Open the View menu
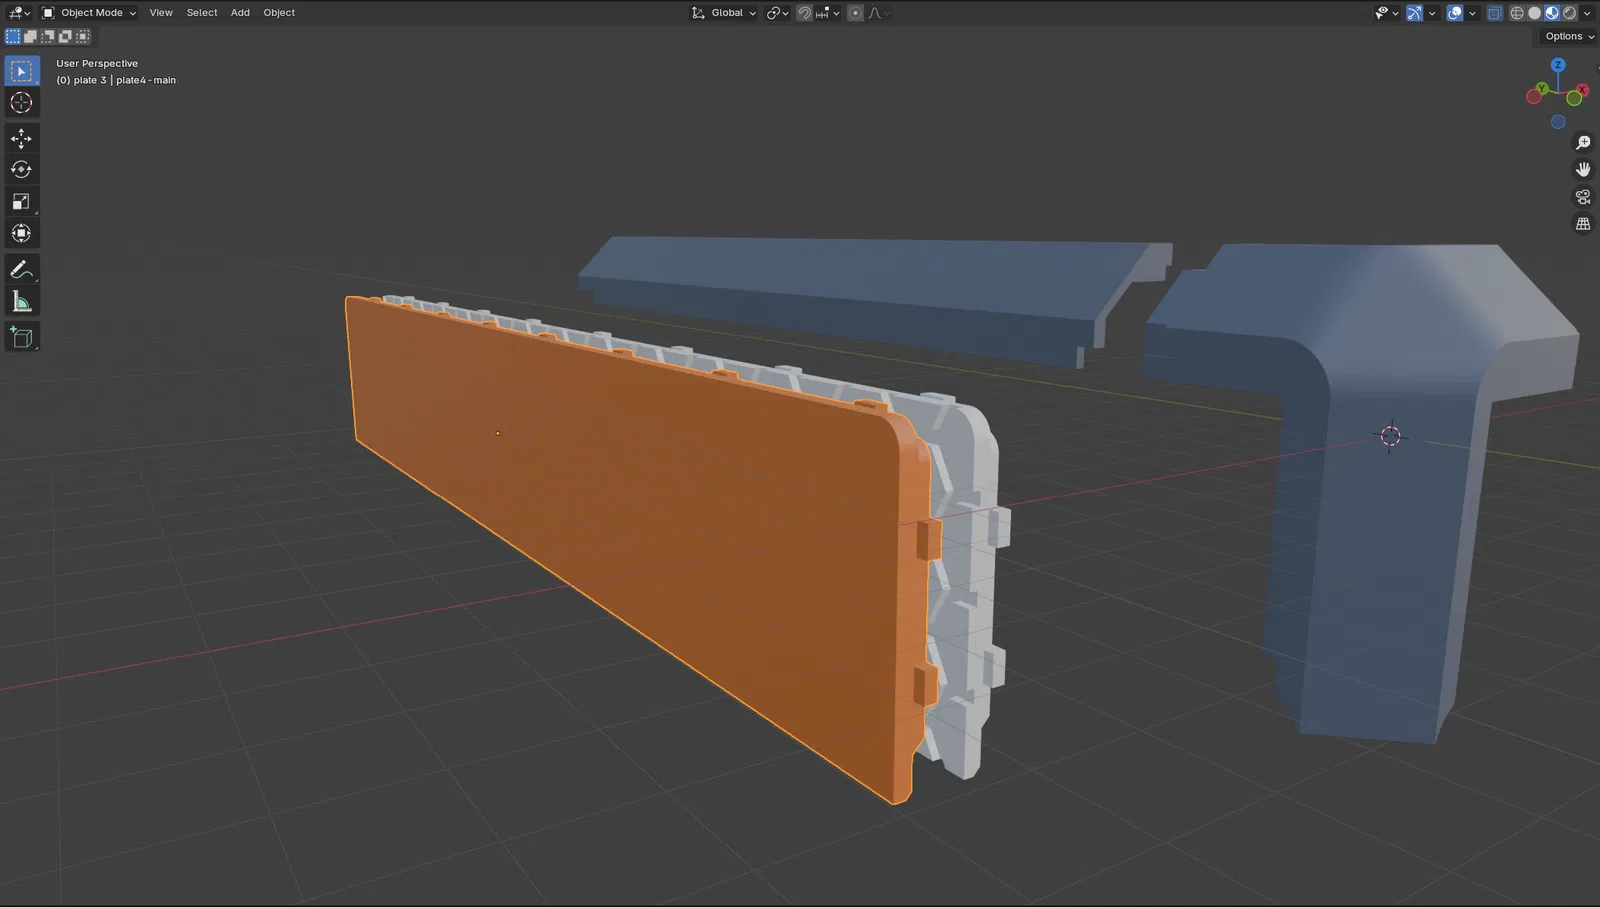Screen dimensions: 1600x907 click(x=161, y=13)
